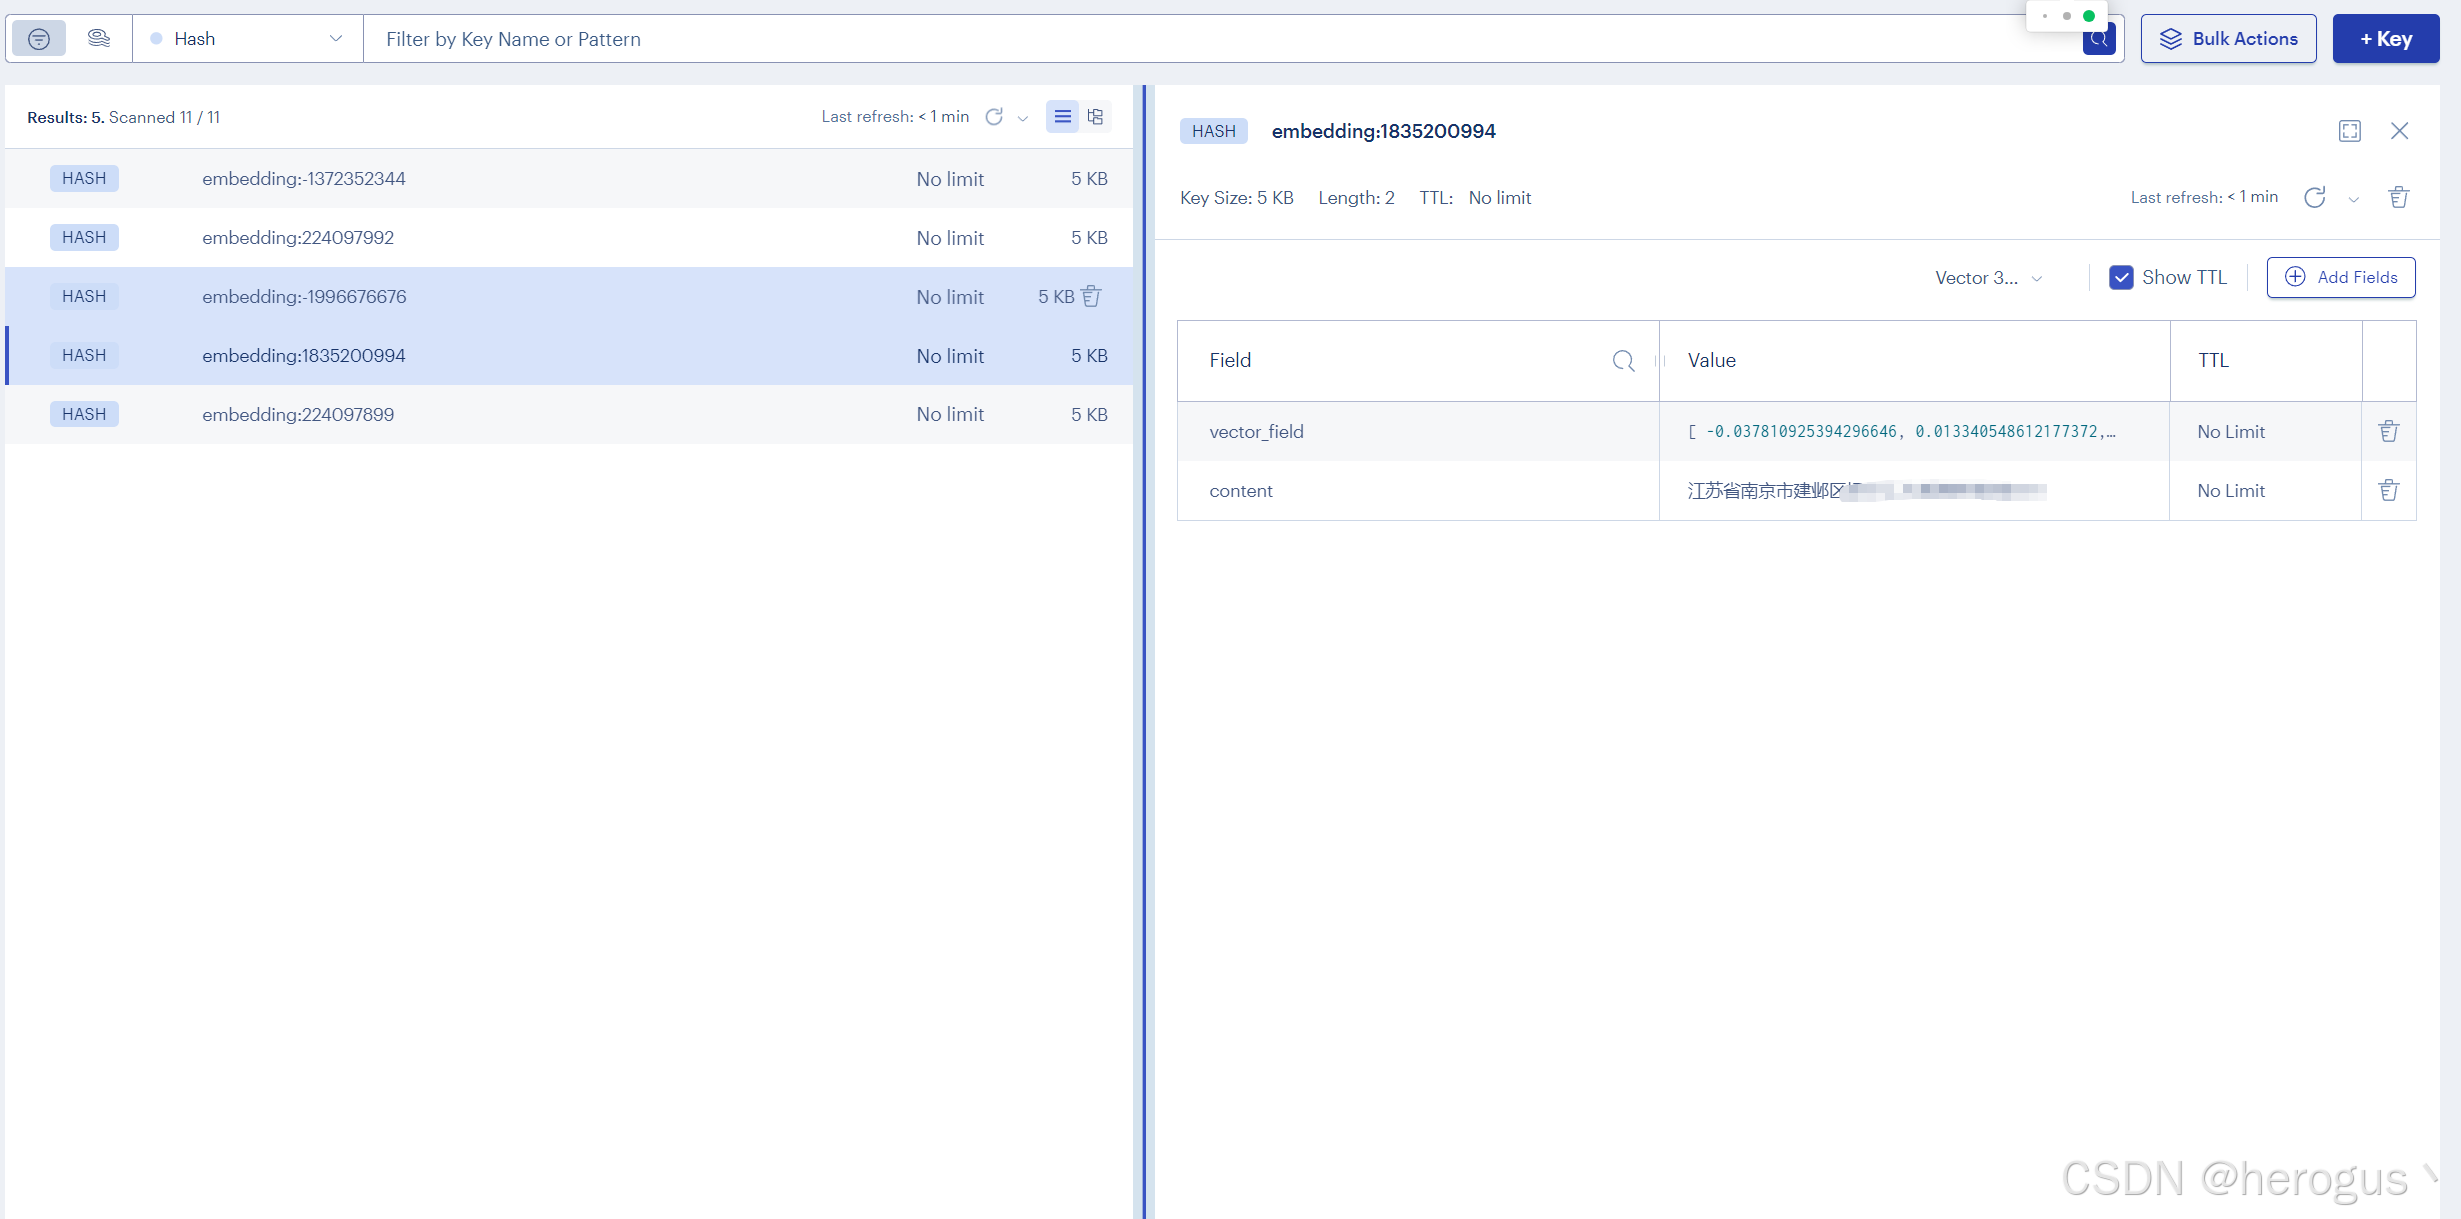Viewport: 2461px width, 1219px height.
Task: Close the key details panel
Action: point(2399,131)
